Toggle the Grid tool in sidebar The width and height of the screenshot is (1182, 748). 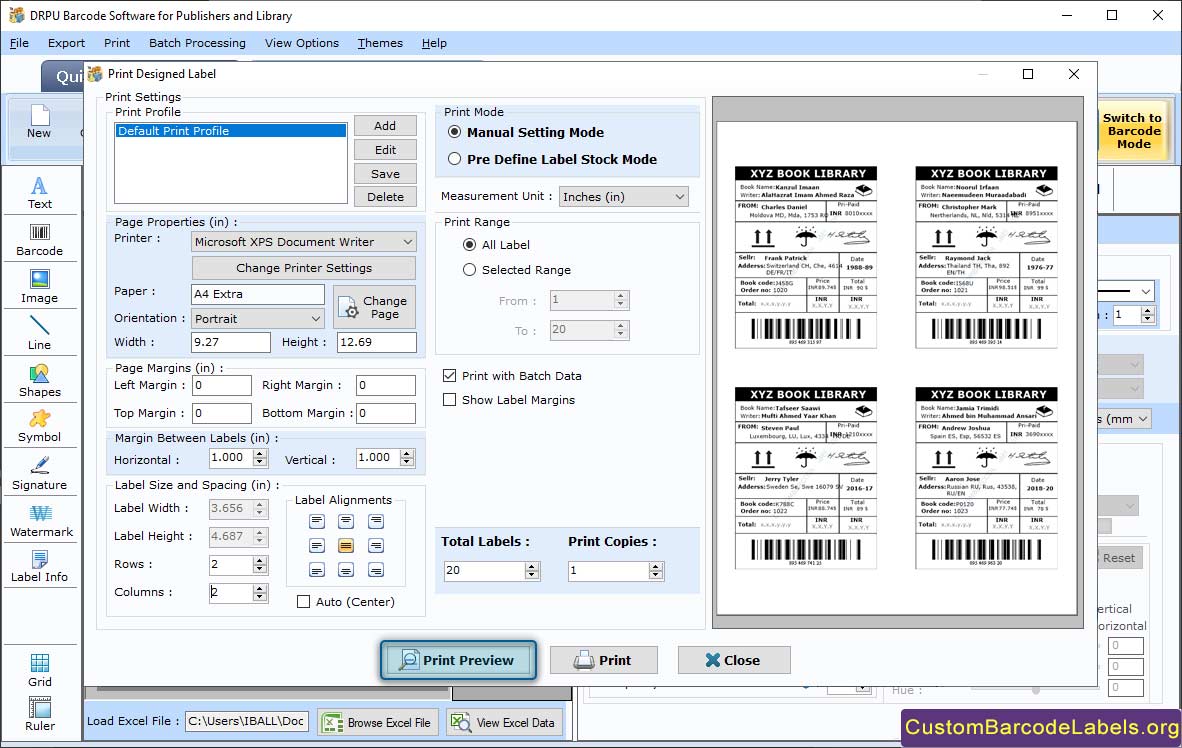coord(39,670)
